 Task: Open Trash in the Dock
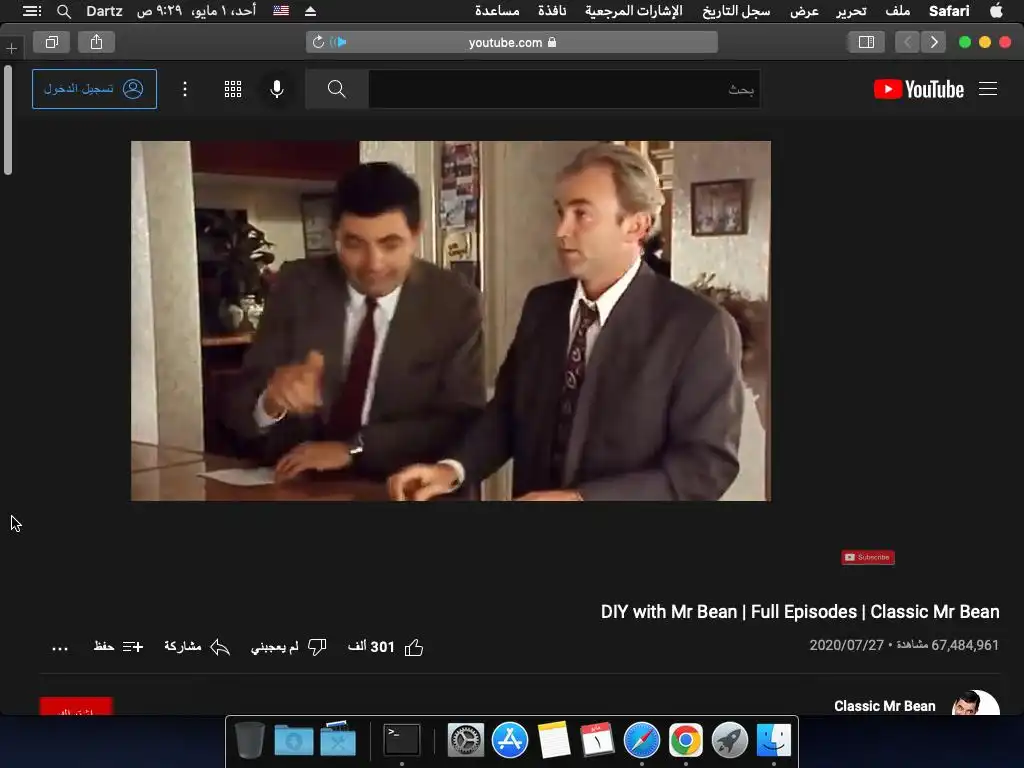pyautogui.click(x=249, y=740)
